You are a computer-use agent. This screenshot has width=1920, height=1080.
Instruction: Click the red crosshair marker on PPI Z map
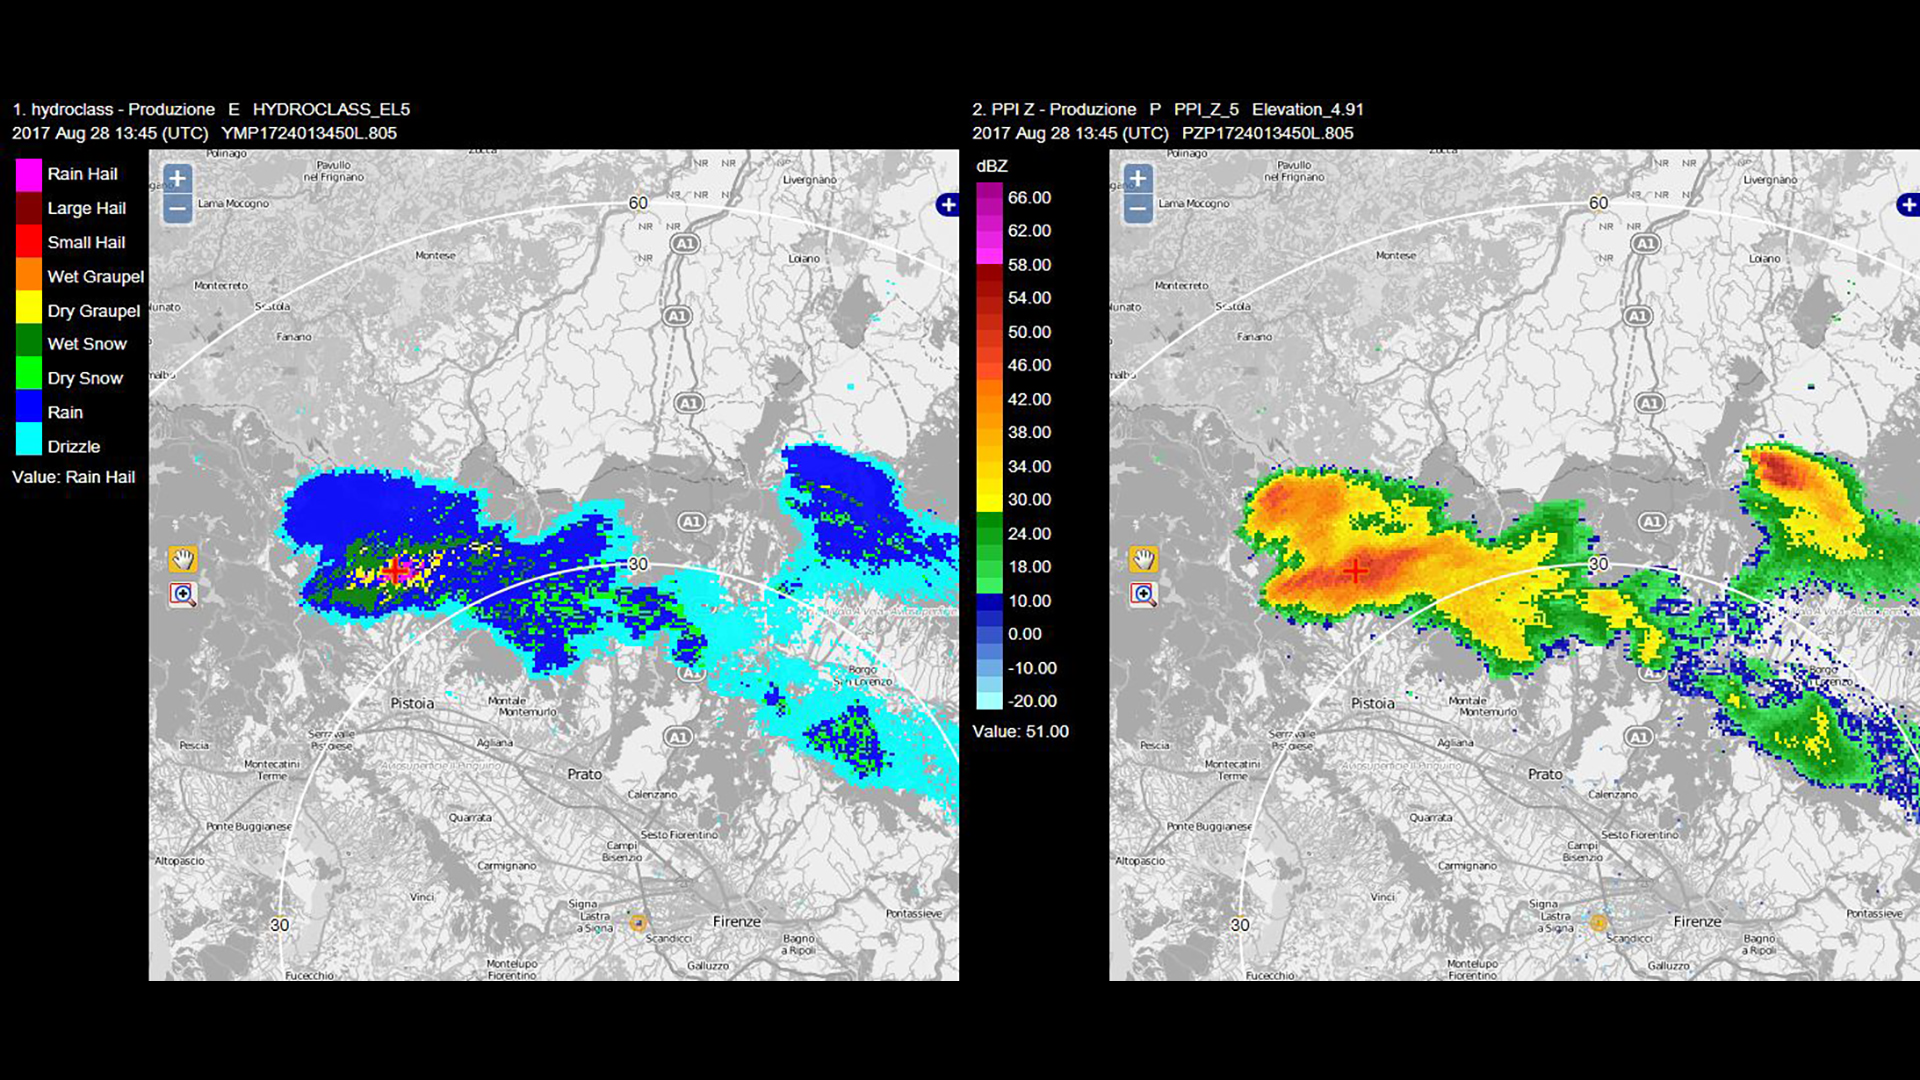pyautogui.click(x=1355, y=571)
